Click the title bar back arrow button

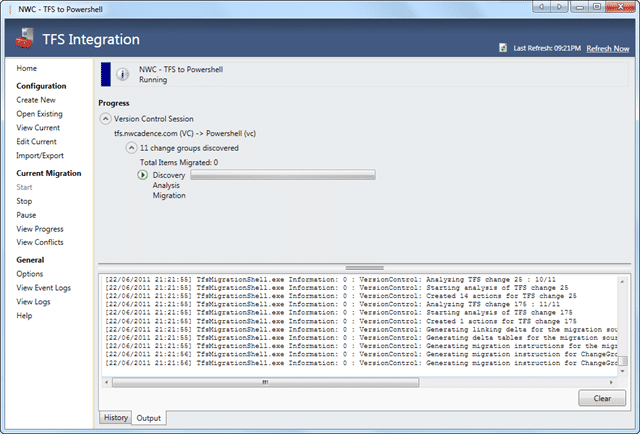tap(541, 7)
